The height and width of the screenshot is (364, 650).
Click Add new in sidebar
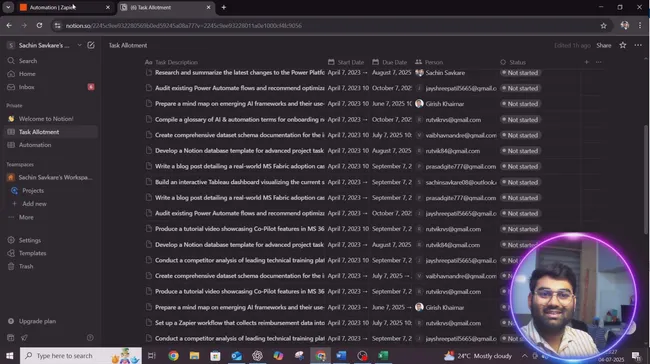click(x=34, y=204)
